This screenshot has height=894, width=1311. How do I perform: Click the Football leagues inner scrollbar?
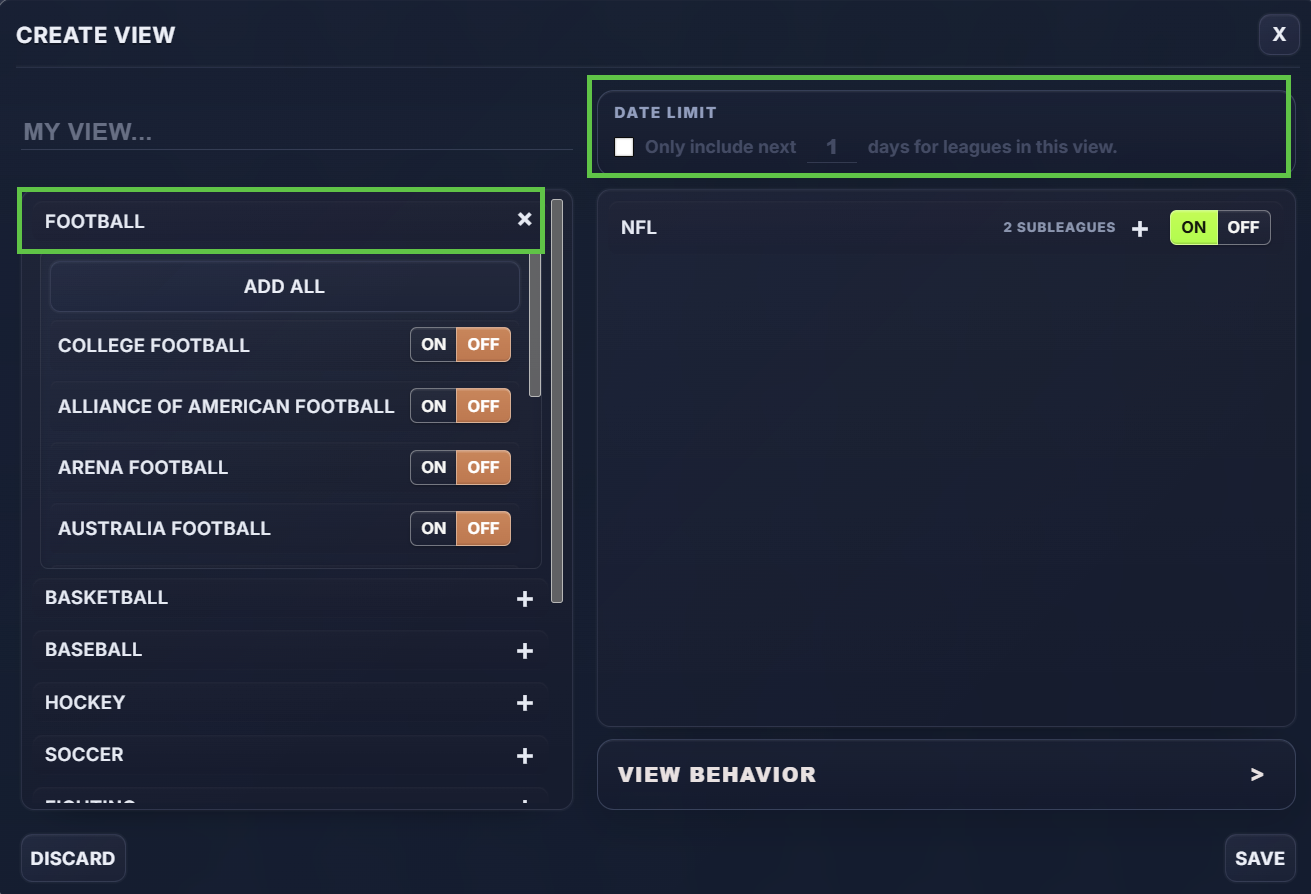click(x=535, y=320)
